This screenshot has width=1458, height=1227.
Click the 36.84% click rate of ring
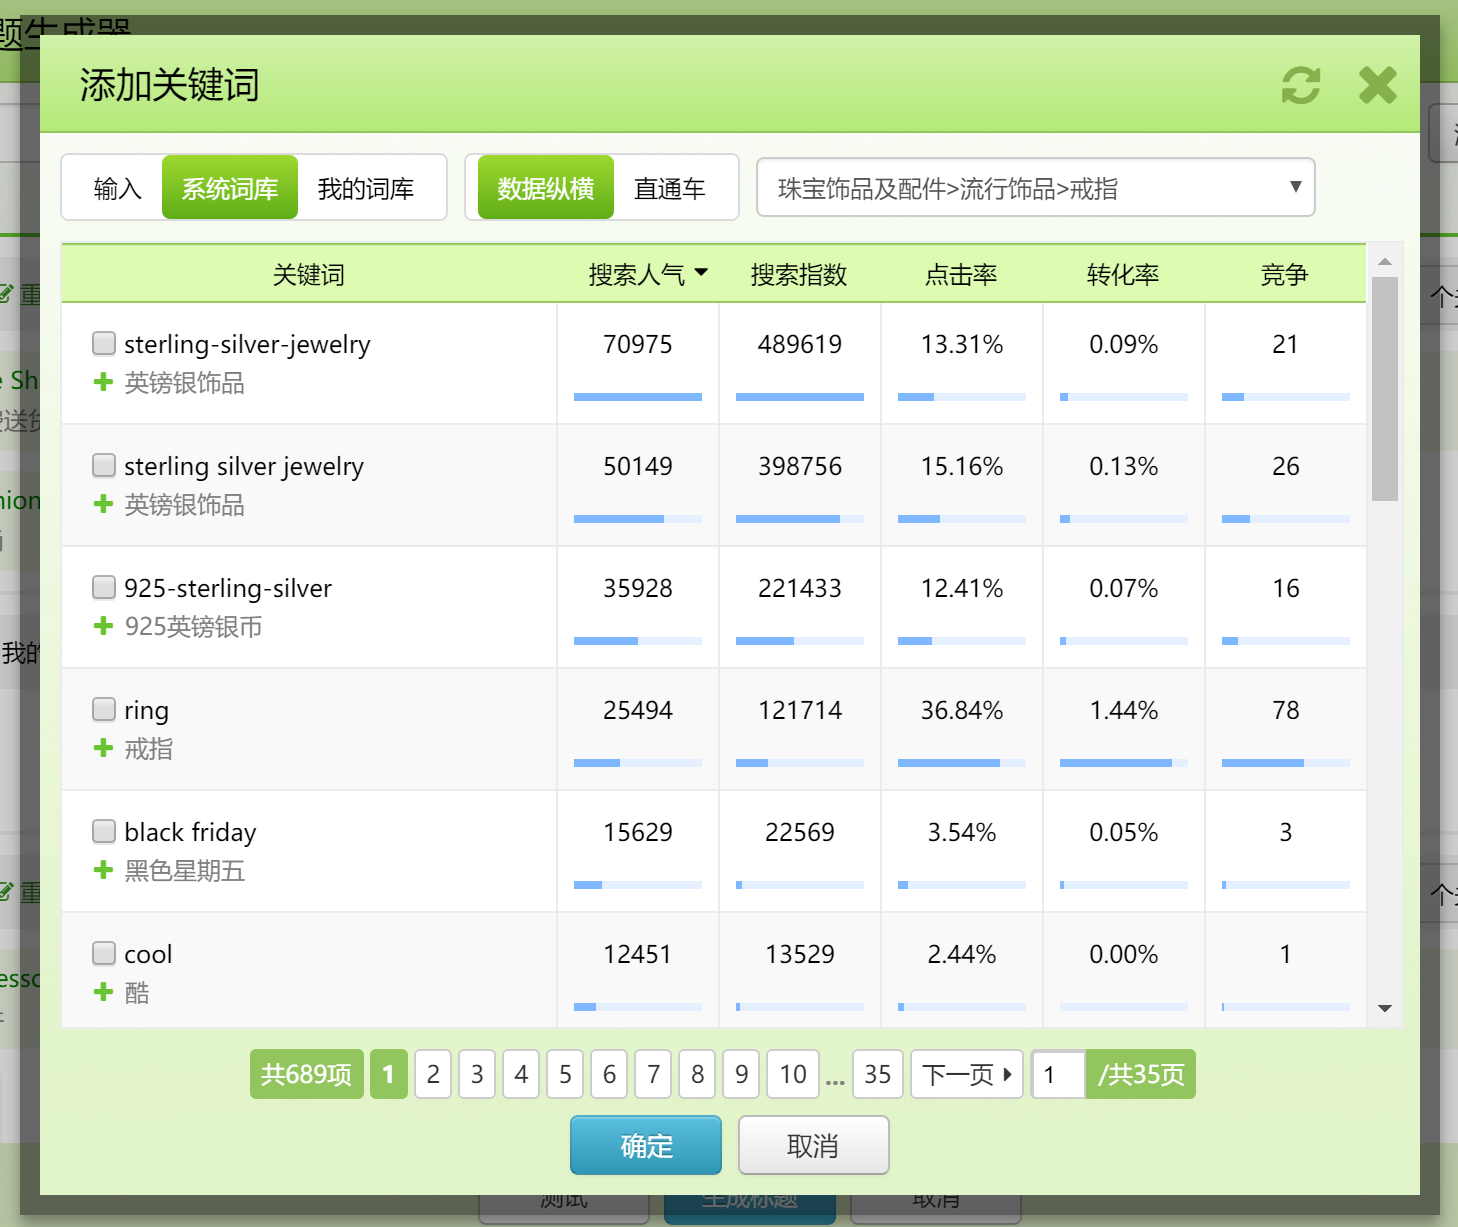click(962, 710)
